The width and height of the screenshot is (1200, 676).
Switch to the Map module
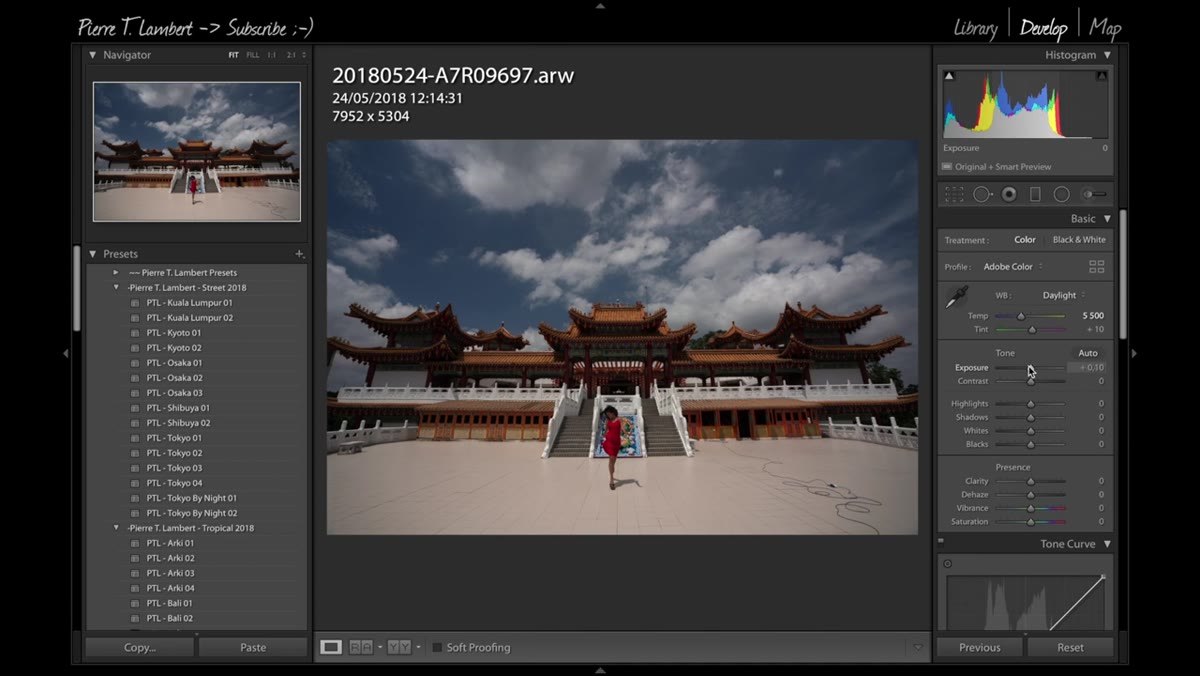(x=1105, y=27)
